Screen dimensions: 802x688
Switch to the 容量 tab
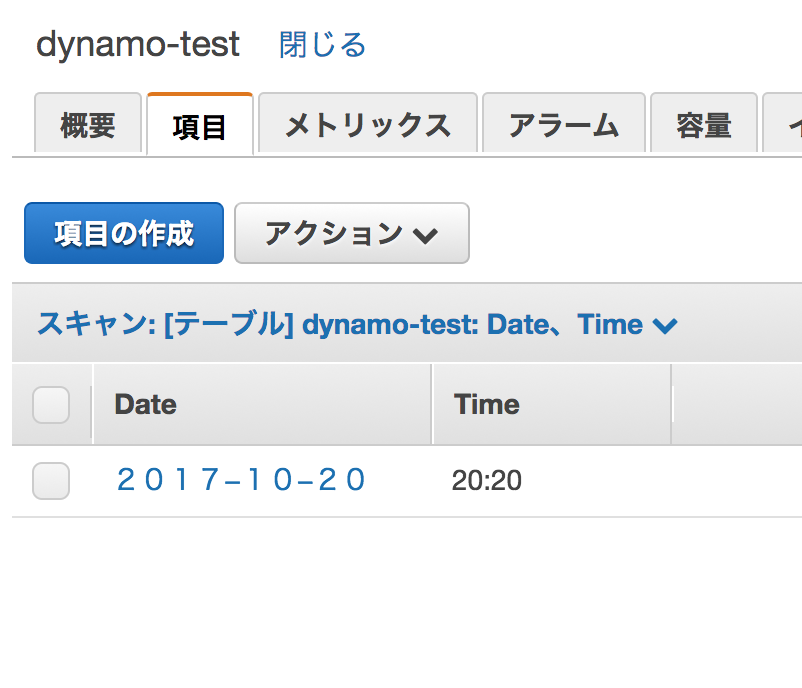(x=704, y=123)
